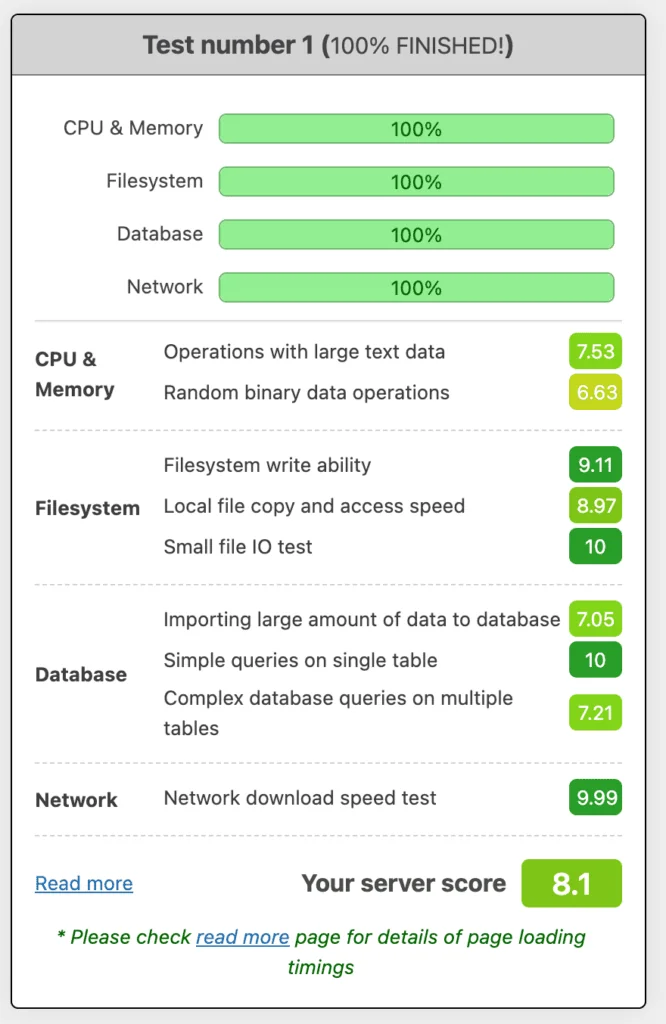Click the Network download speed test row

tap(300, 797)
